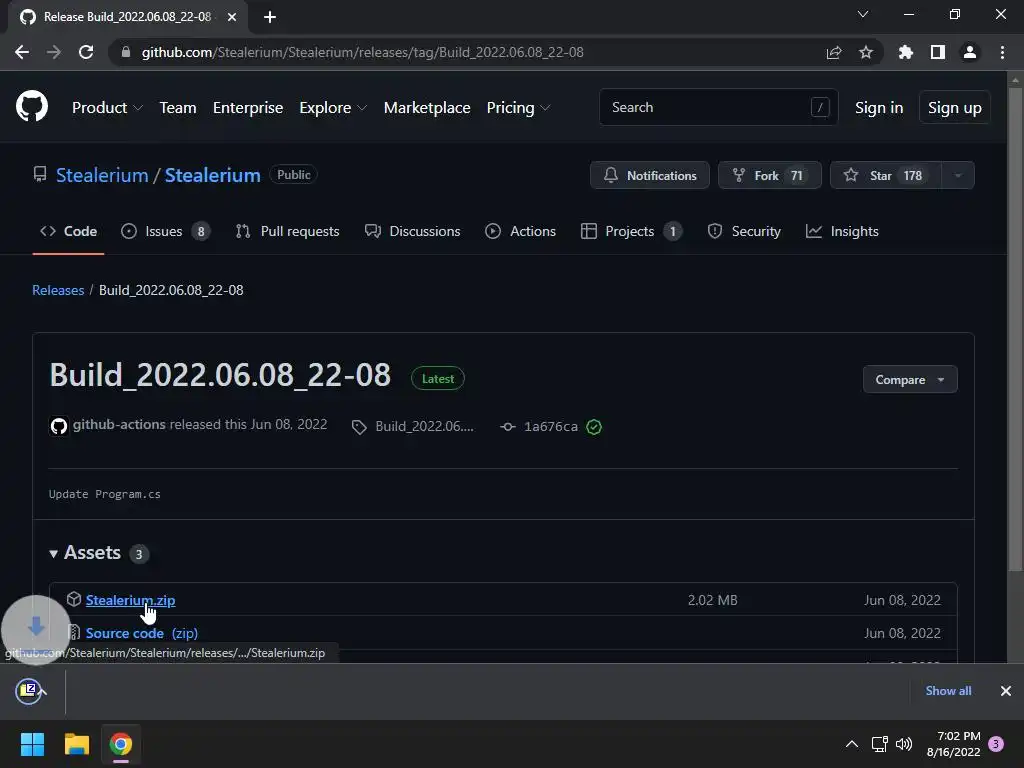Click the downloading file icon in download bar
This screenshot has width=1024, height=768.
[28, 690]
